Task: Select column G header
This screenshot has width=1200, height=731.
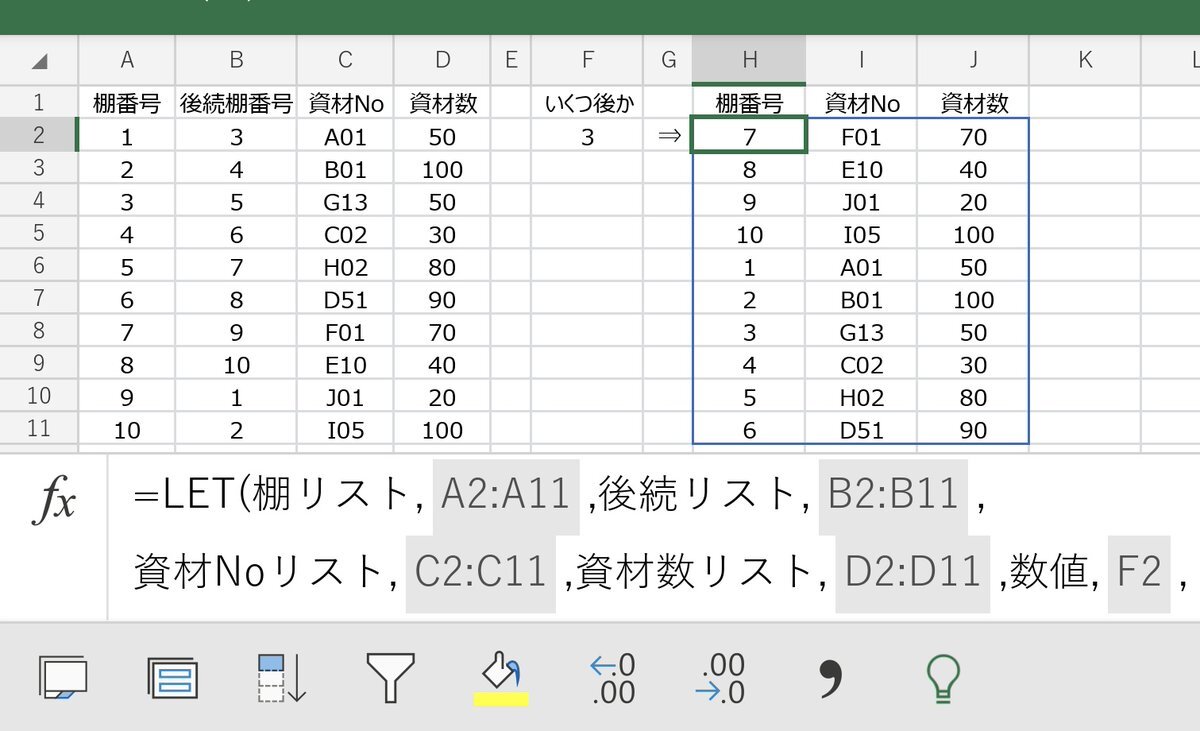Action: coord(668,60)
